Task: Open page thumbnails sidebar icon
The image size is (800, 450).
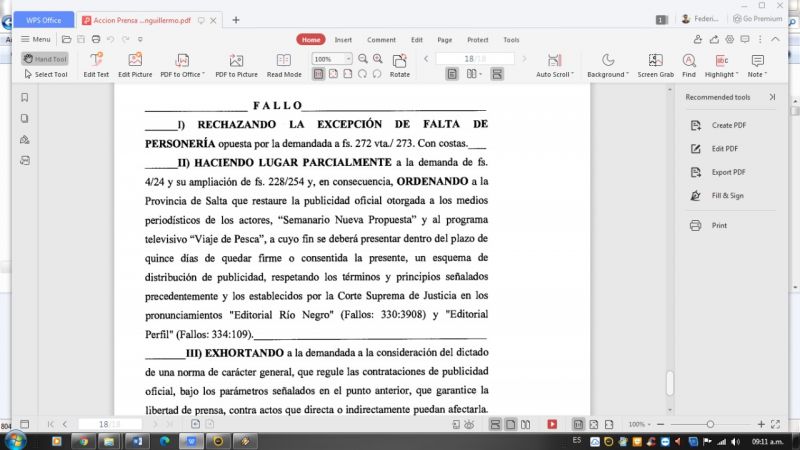Action: click(x=24, y=118)
